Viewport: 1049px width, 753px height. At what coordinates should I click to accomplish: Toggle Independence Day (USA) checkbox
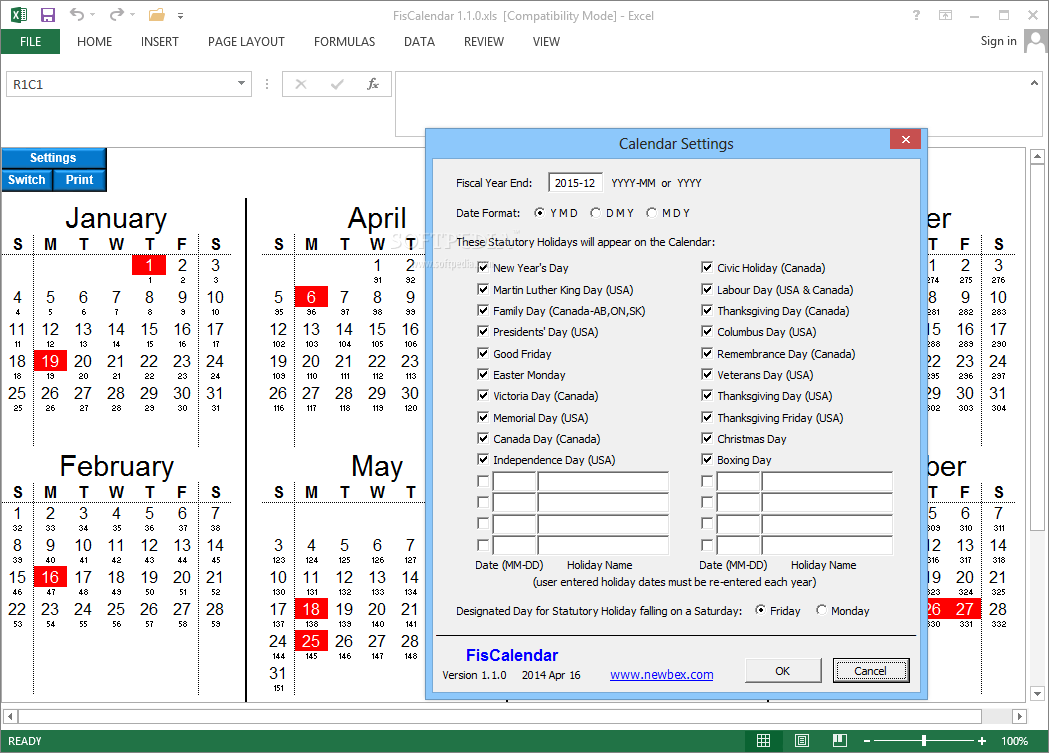click(x=483, y=459)
